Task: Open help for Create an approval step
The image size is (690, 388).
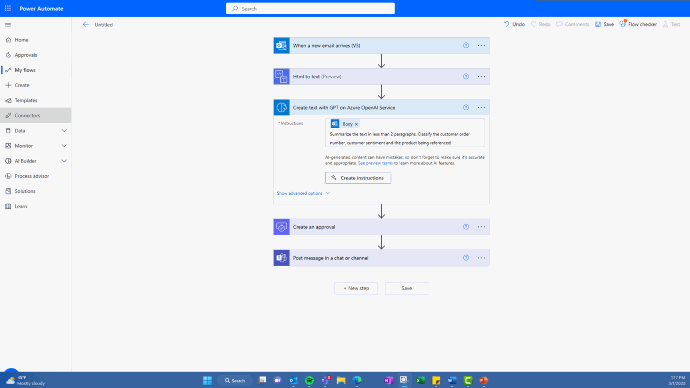Action: [466, 227]
